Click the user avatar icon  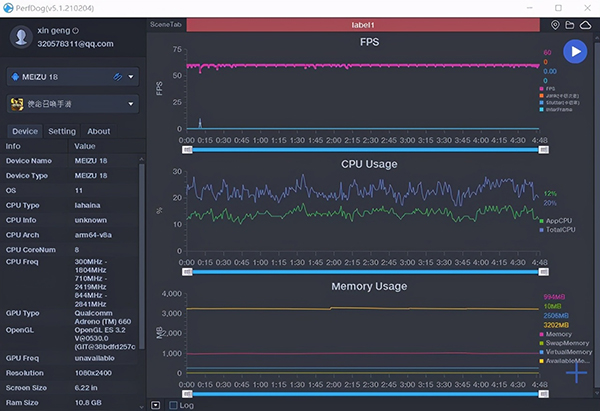tap(20, 37)
